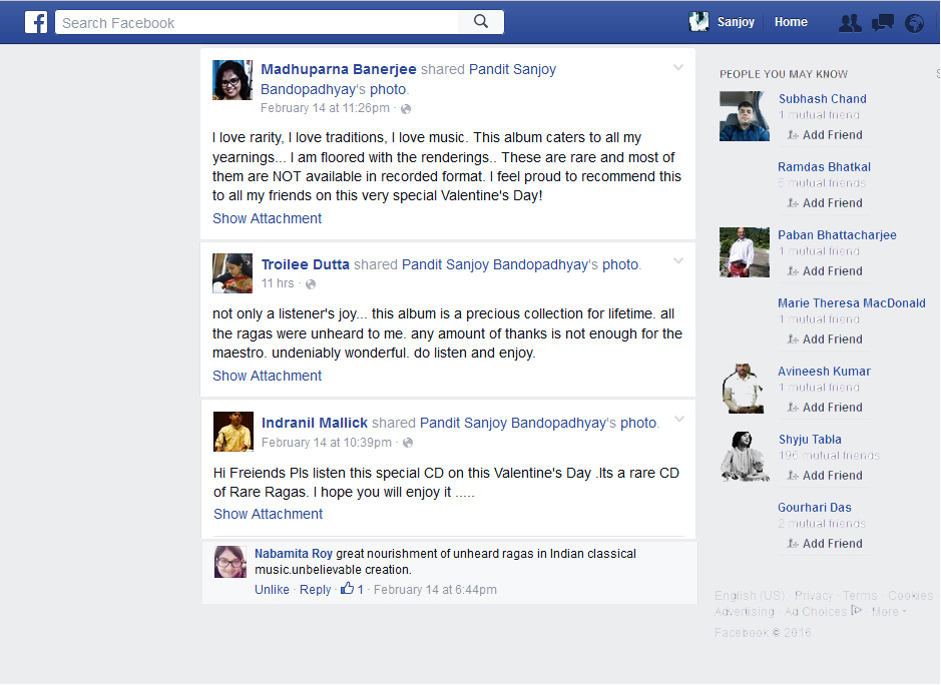
Task: Click Sanjoy's profile picture in top bar
Action: pyautogui.click(x=699, y=22)
